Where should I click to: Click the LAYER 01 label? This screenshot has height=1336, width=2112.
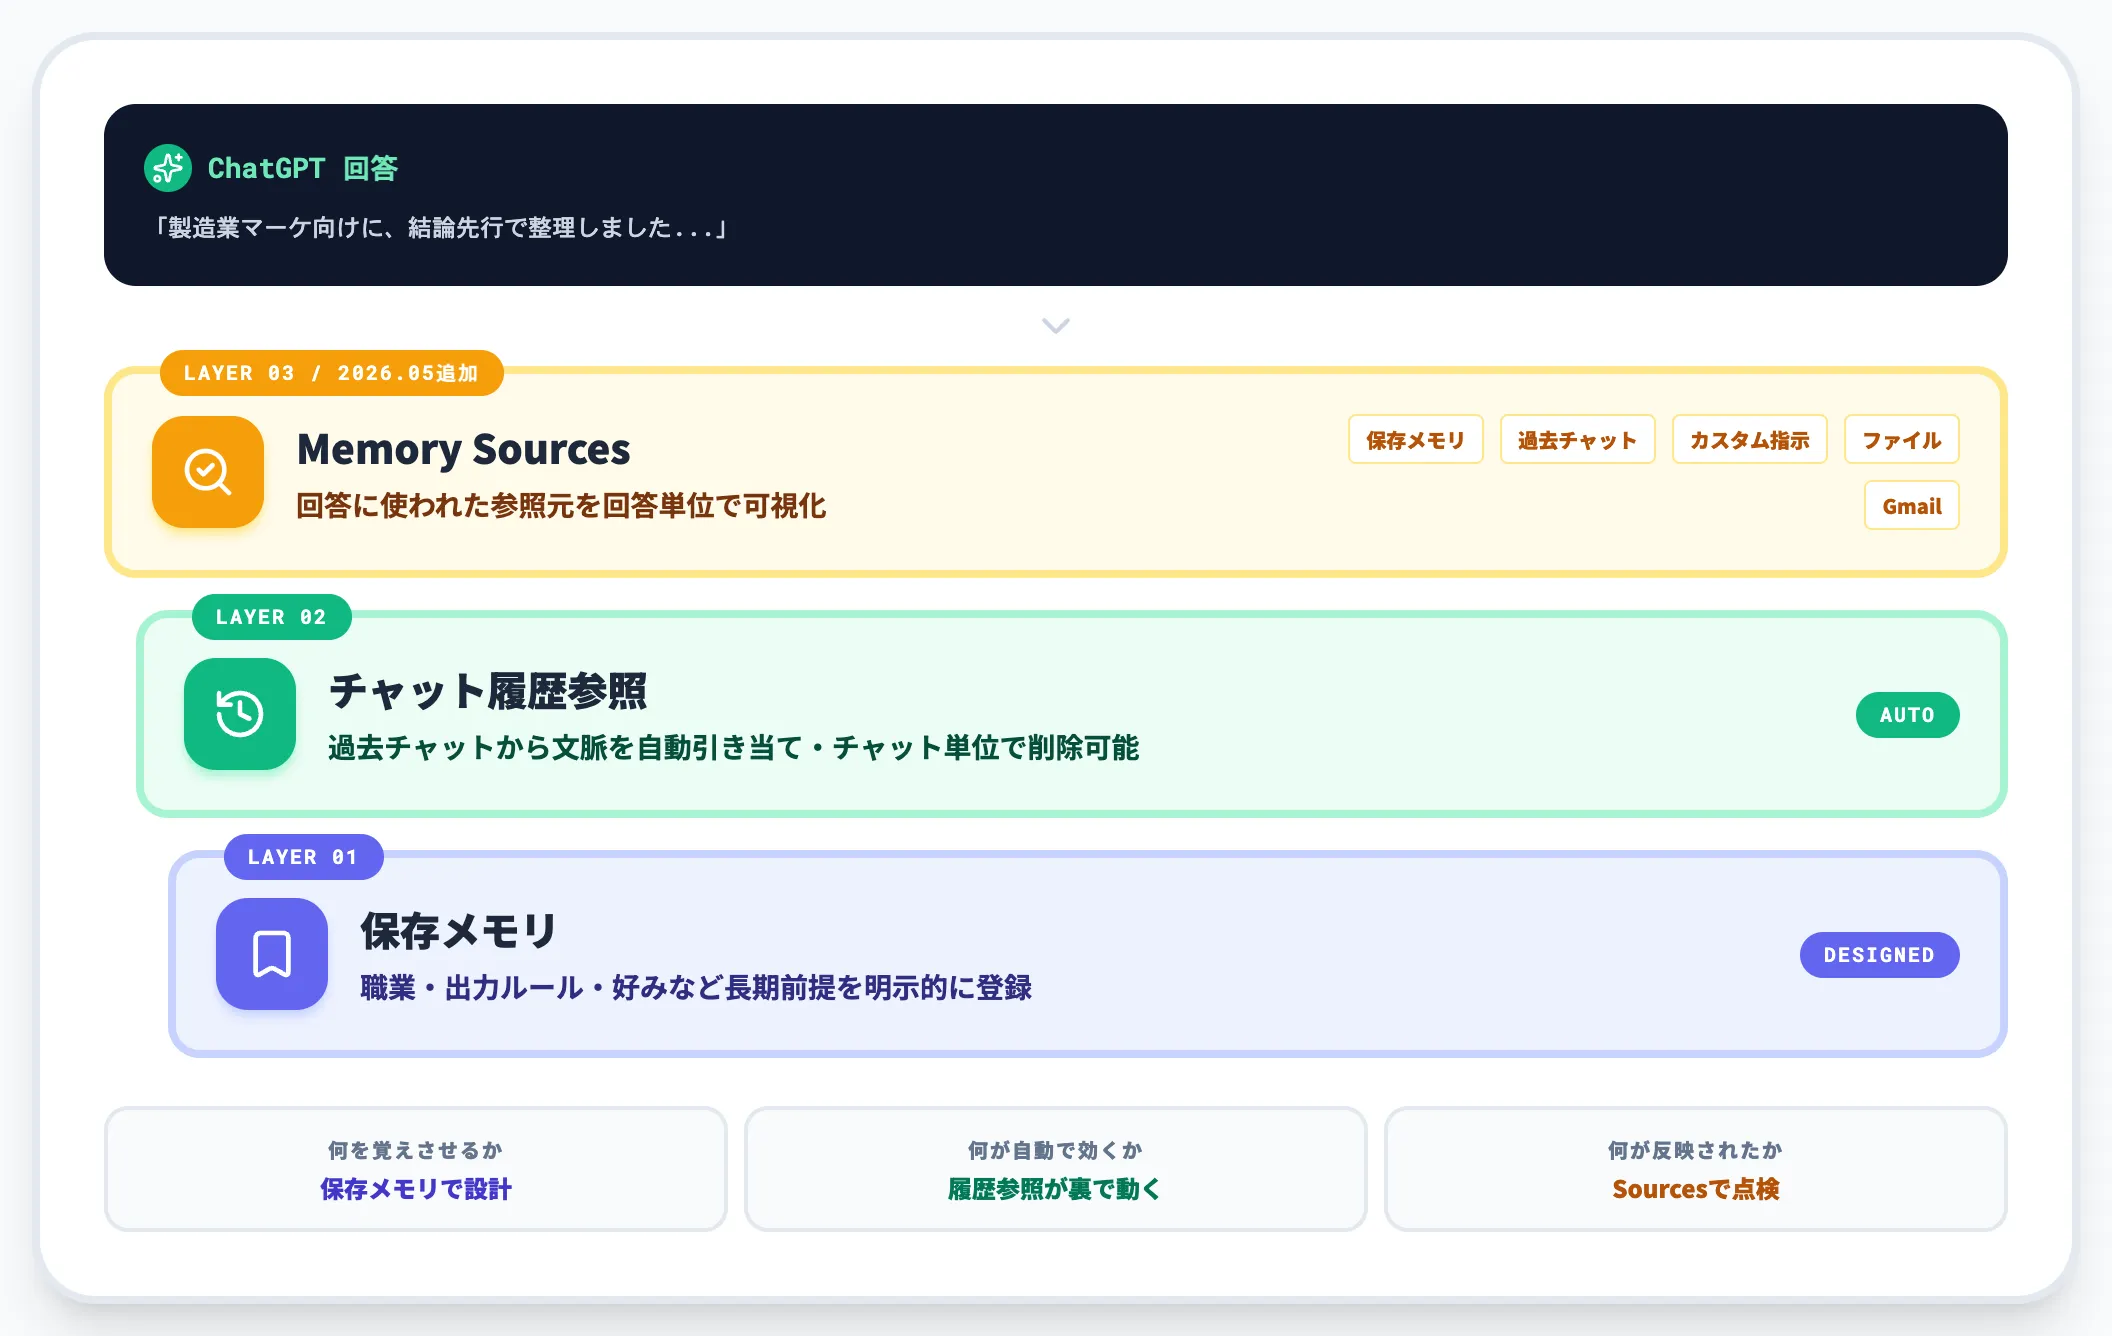pyautogui.click(x=303, y=857)
